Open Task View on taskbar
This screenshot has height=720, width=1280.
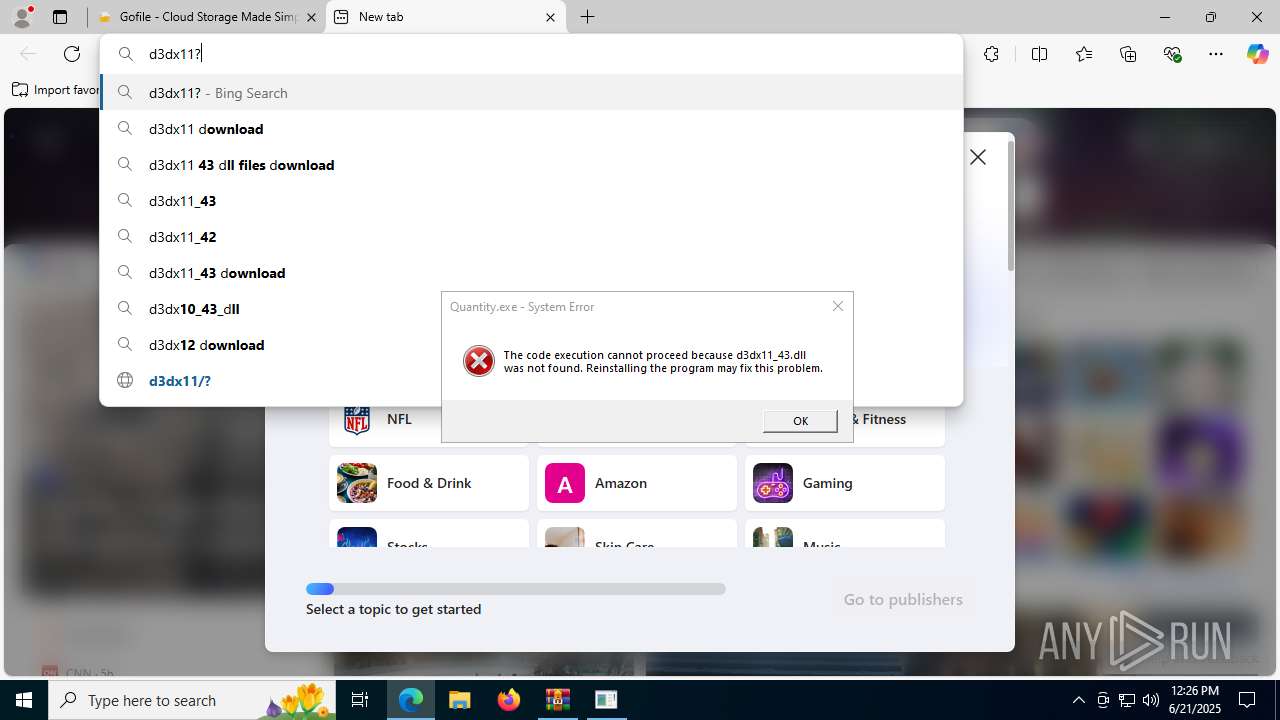coord(361,700)
